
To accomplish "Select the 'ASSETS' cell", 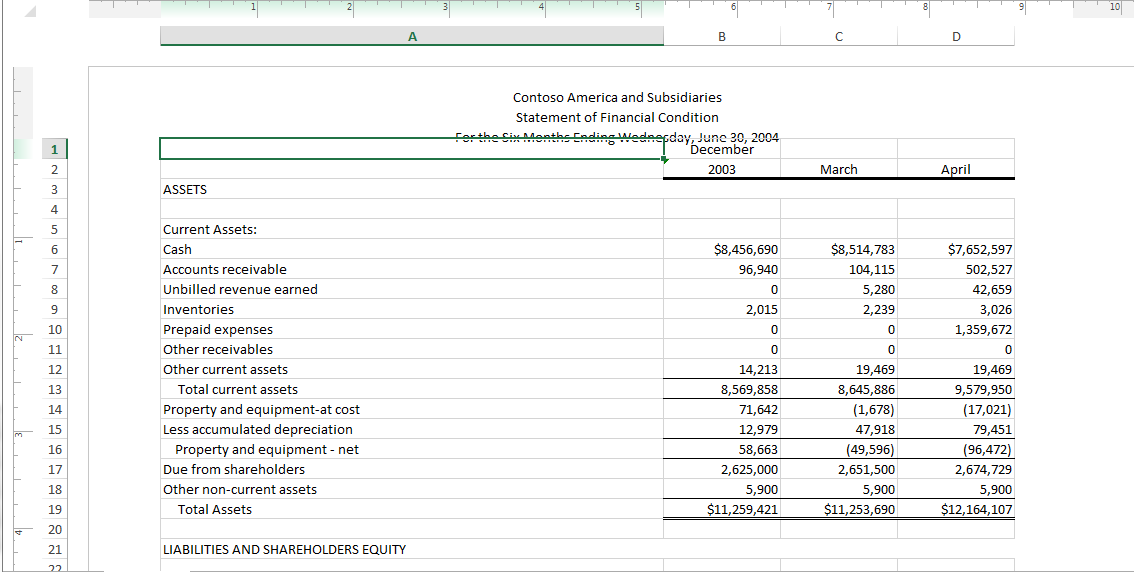I will pos(412,189).
